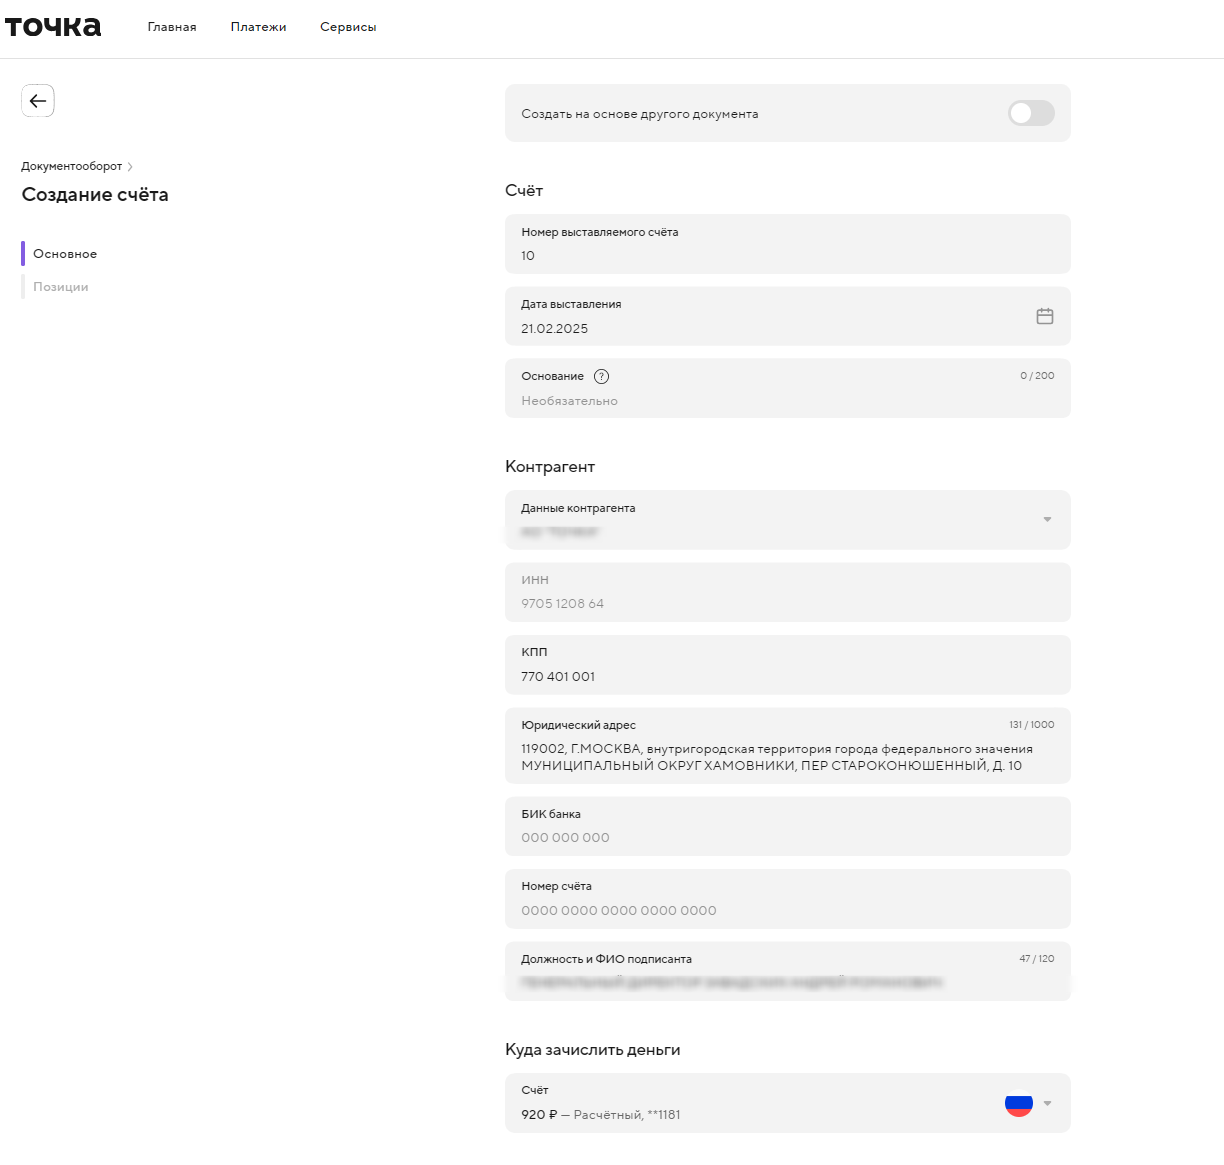This screenshot has height=1165, width=1224.
Task: Click the Russian flag currency icon
Action: coord(1018,1104)
